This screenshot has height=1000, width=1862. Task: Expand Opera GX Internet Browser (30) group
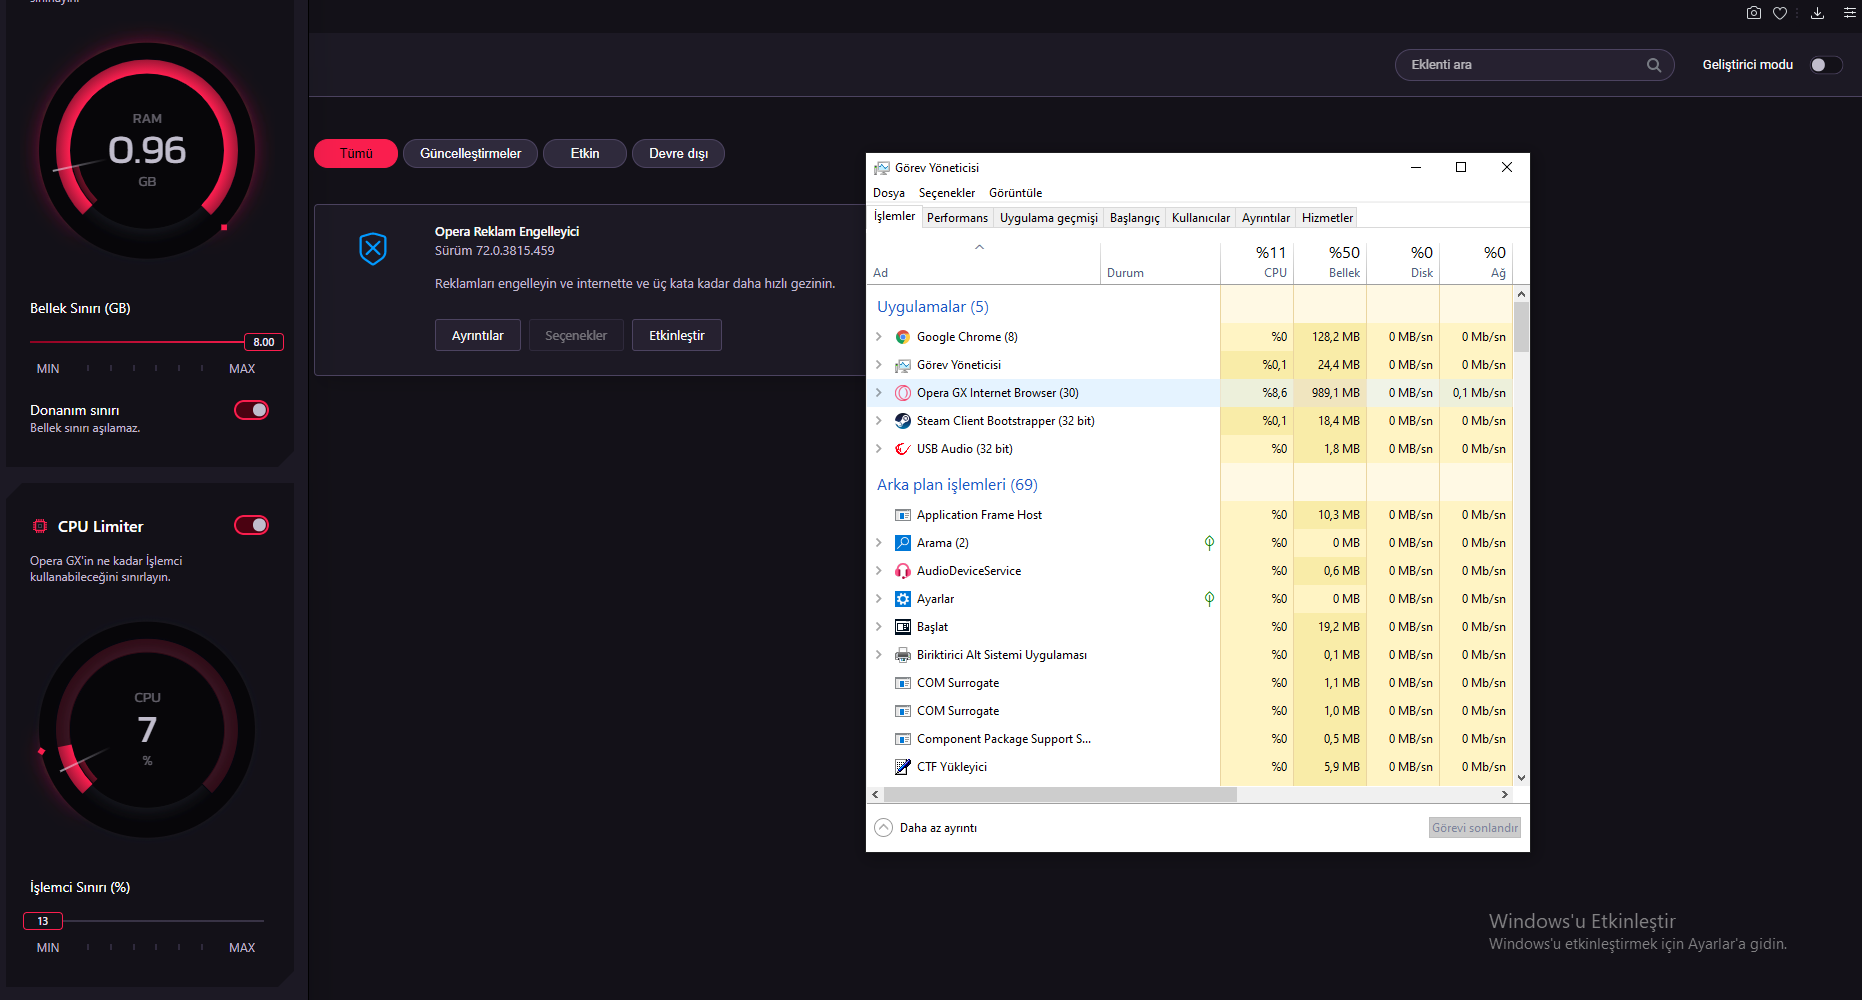pos(879,393)
